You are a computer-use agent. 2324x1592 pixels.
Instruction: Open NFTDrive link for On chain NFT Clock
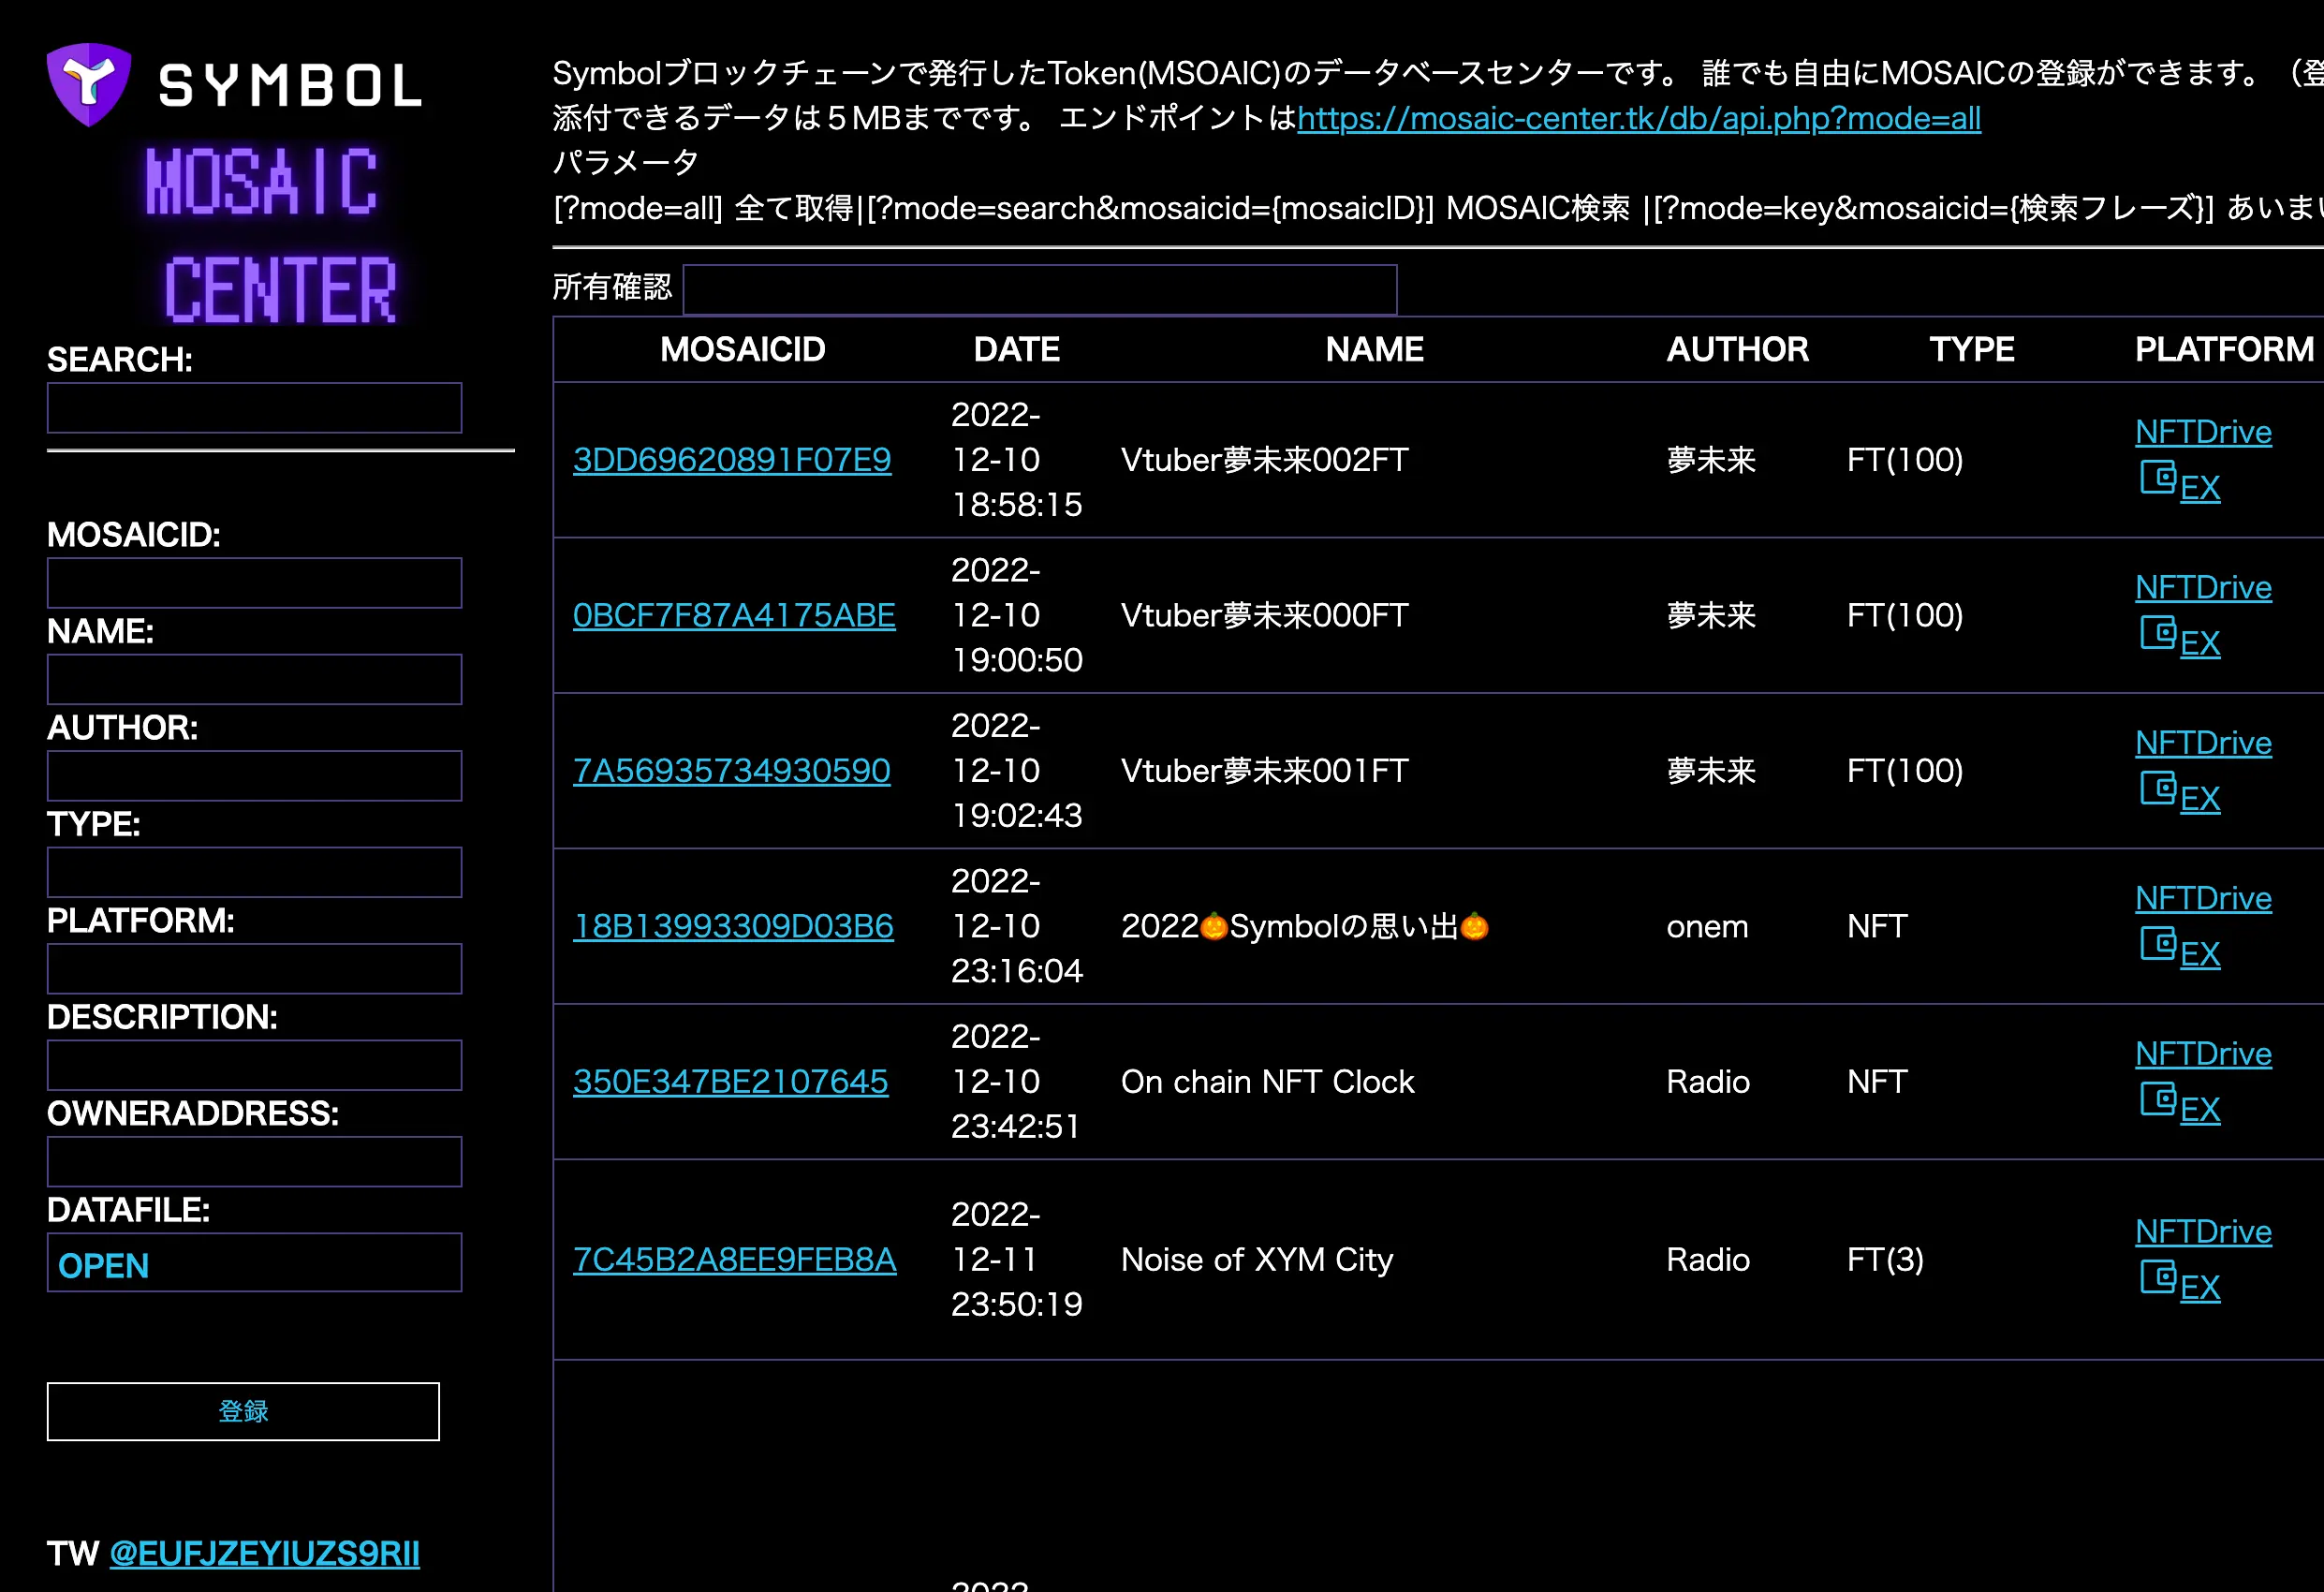coord(2203,1054)
